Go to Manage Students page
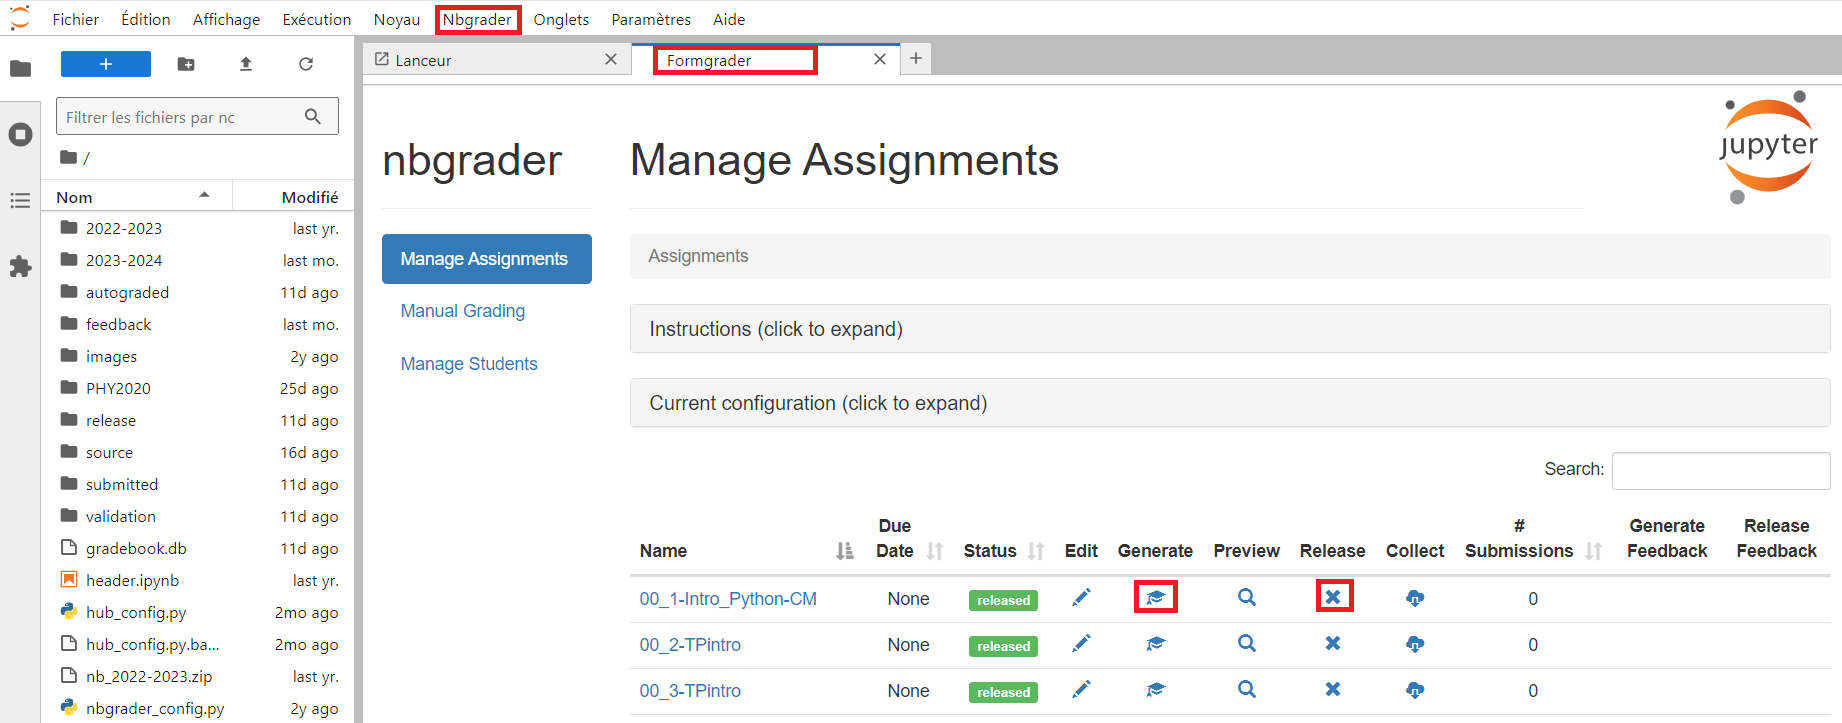This screenshot has width=1842, height=723. click(469, 364)
